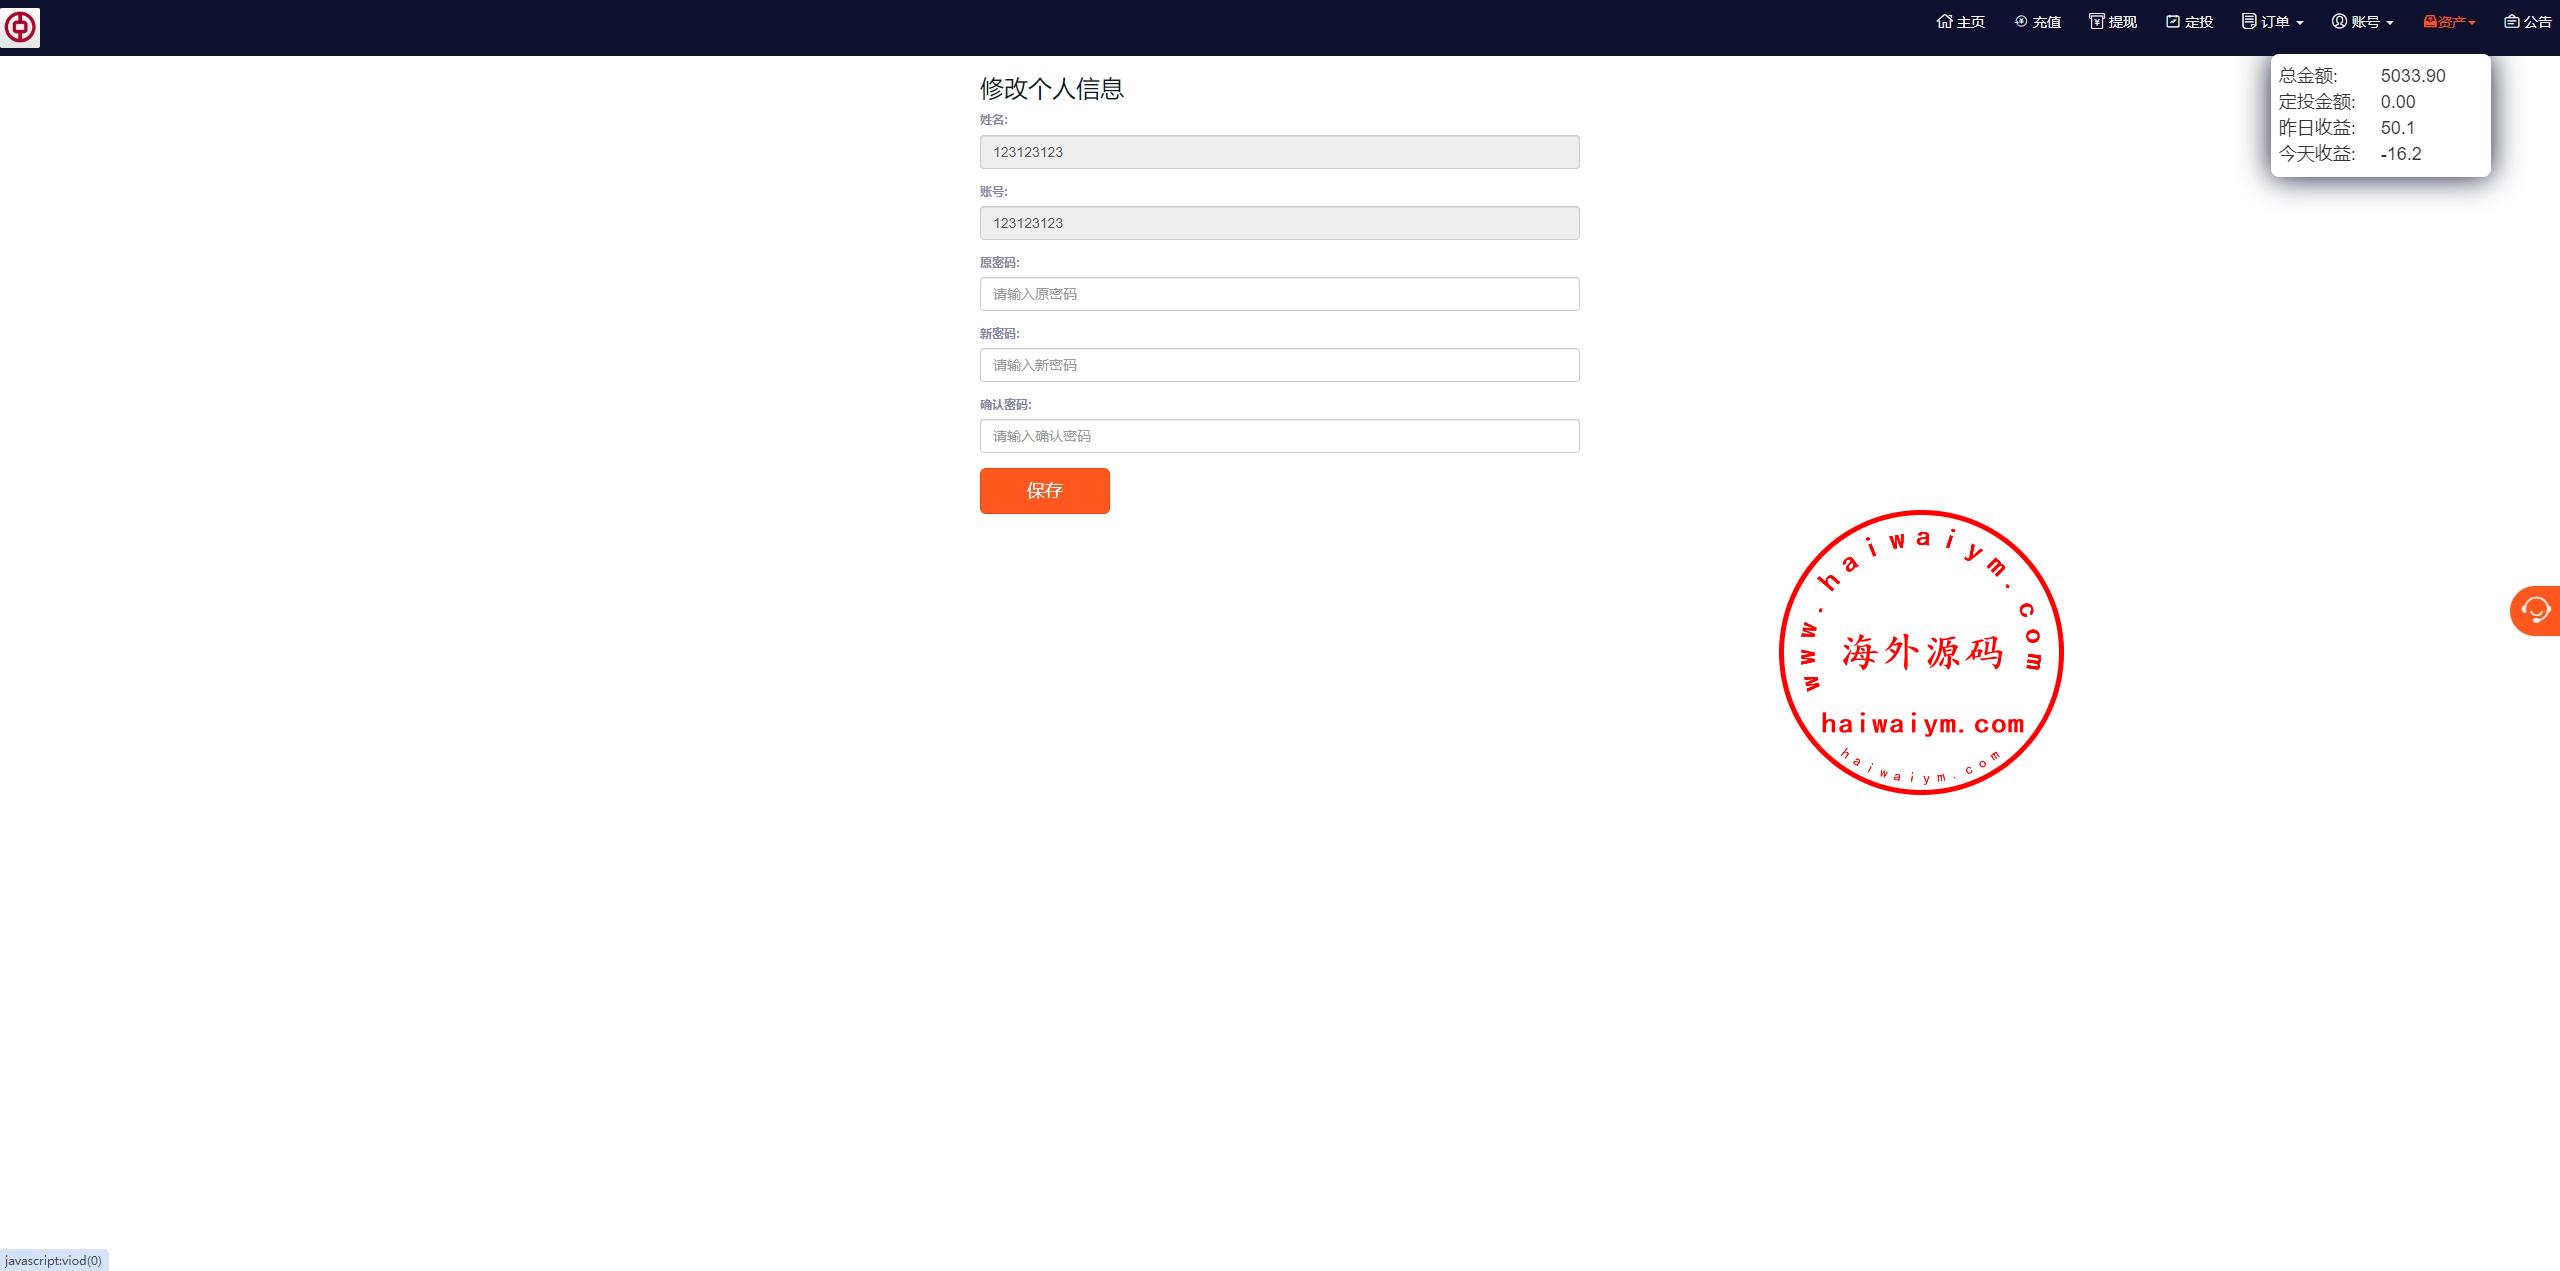Click the 订单 document icon
Viewport: 2560px width, 1271px height.
click(2249, 21)
